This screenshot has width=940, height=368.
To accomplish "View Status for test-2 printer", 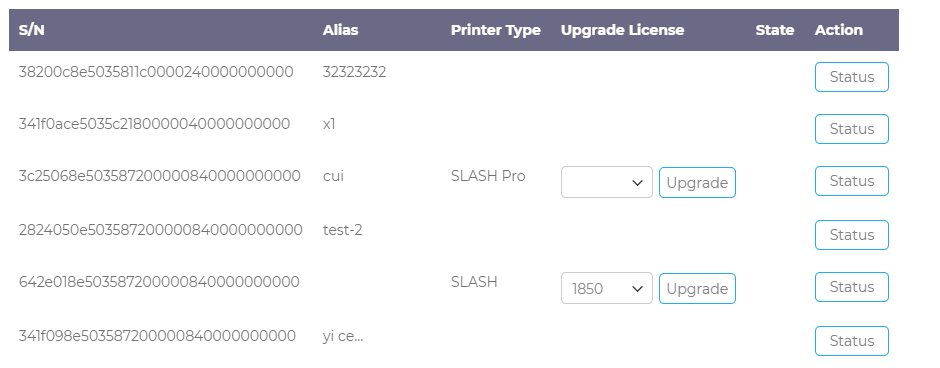I will 851,235.
